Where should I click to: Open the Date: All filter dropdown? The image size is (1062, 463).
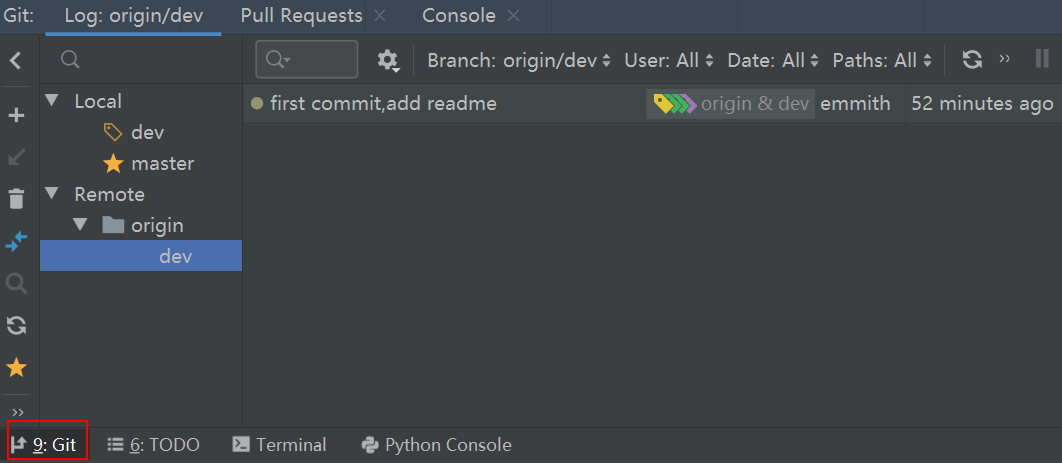pos(773,60)
